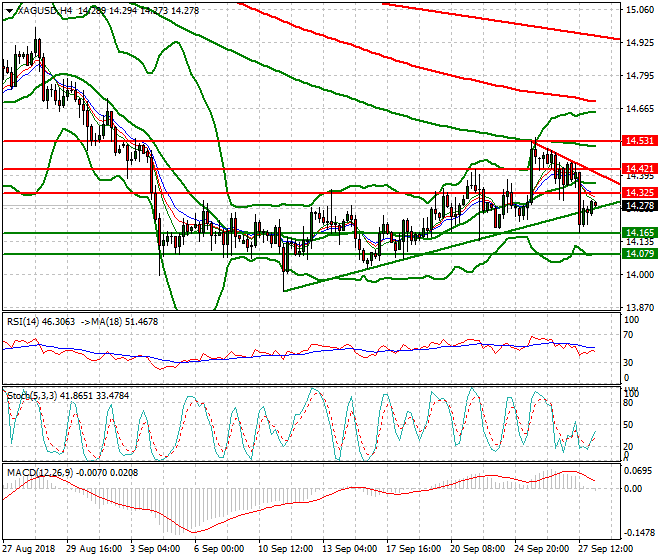Select the 6 Sep 00:00 time label
Screen dimensions: 660x560
[x=219, y=549]
